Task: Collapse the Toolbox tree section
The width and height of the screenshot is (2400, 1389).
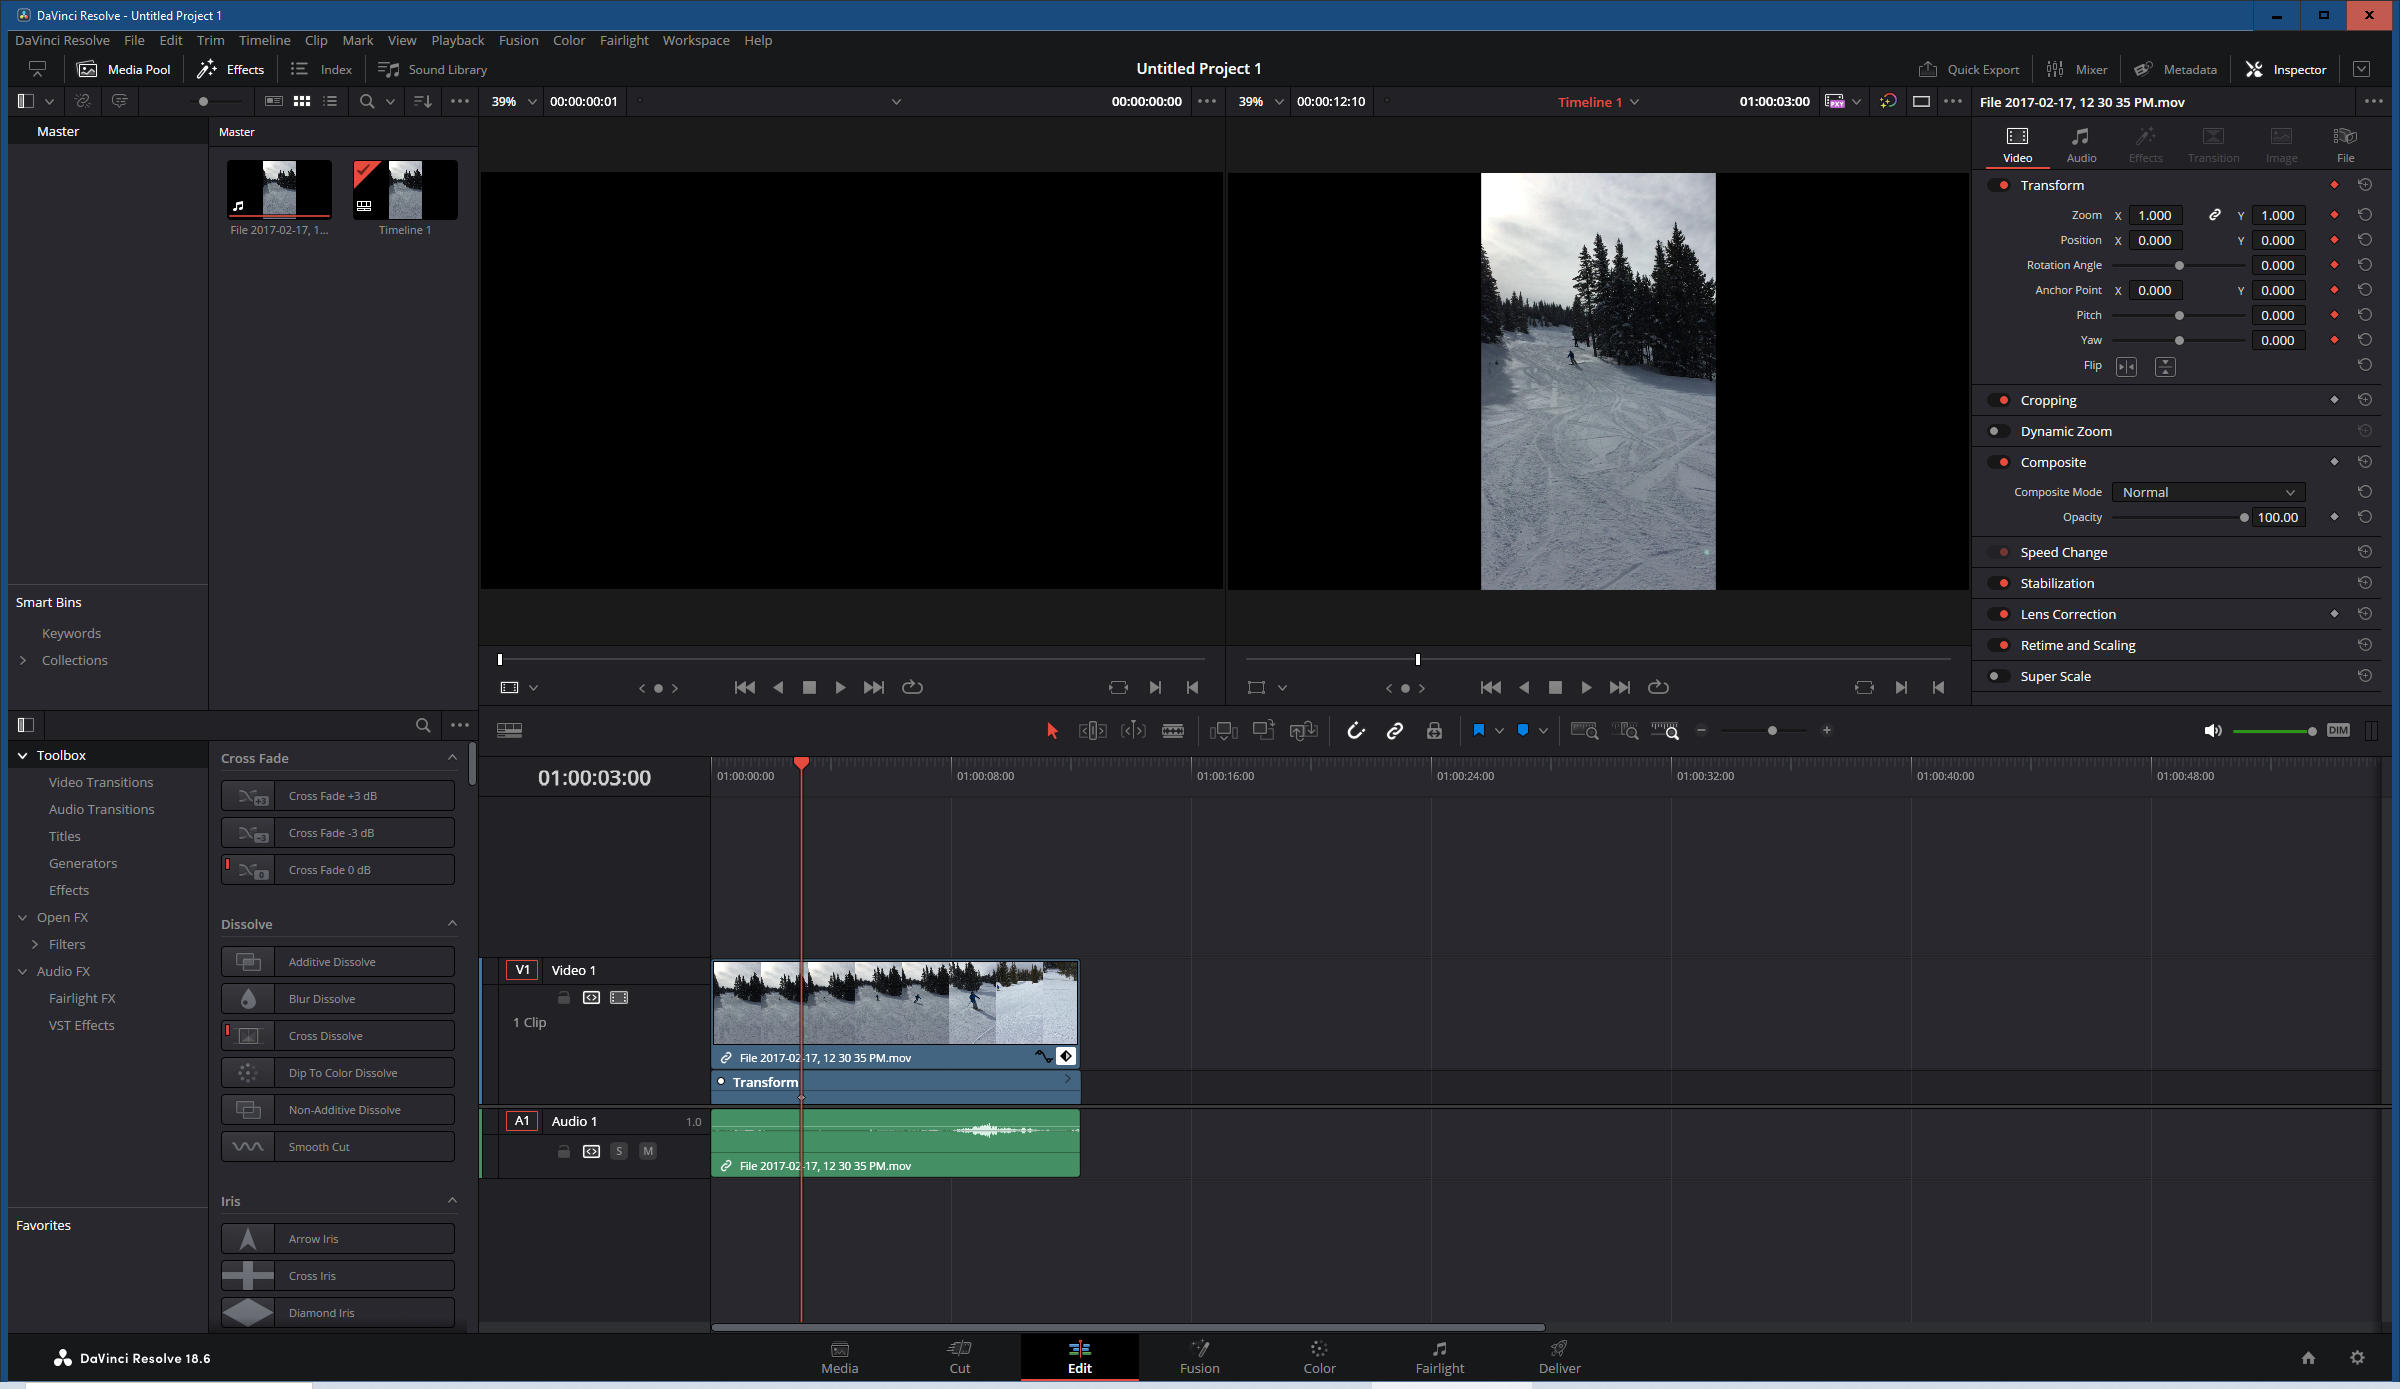Action: (22, 755)
